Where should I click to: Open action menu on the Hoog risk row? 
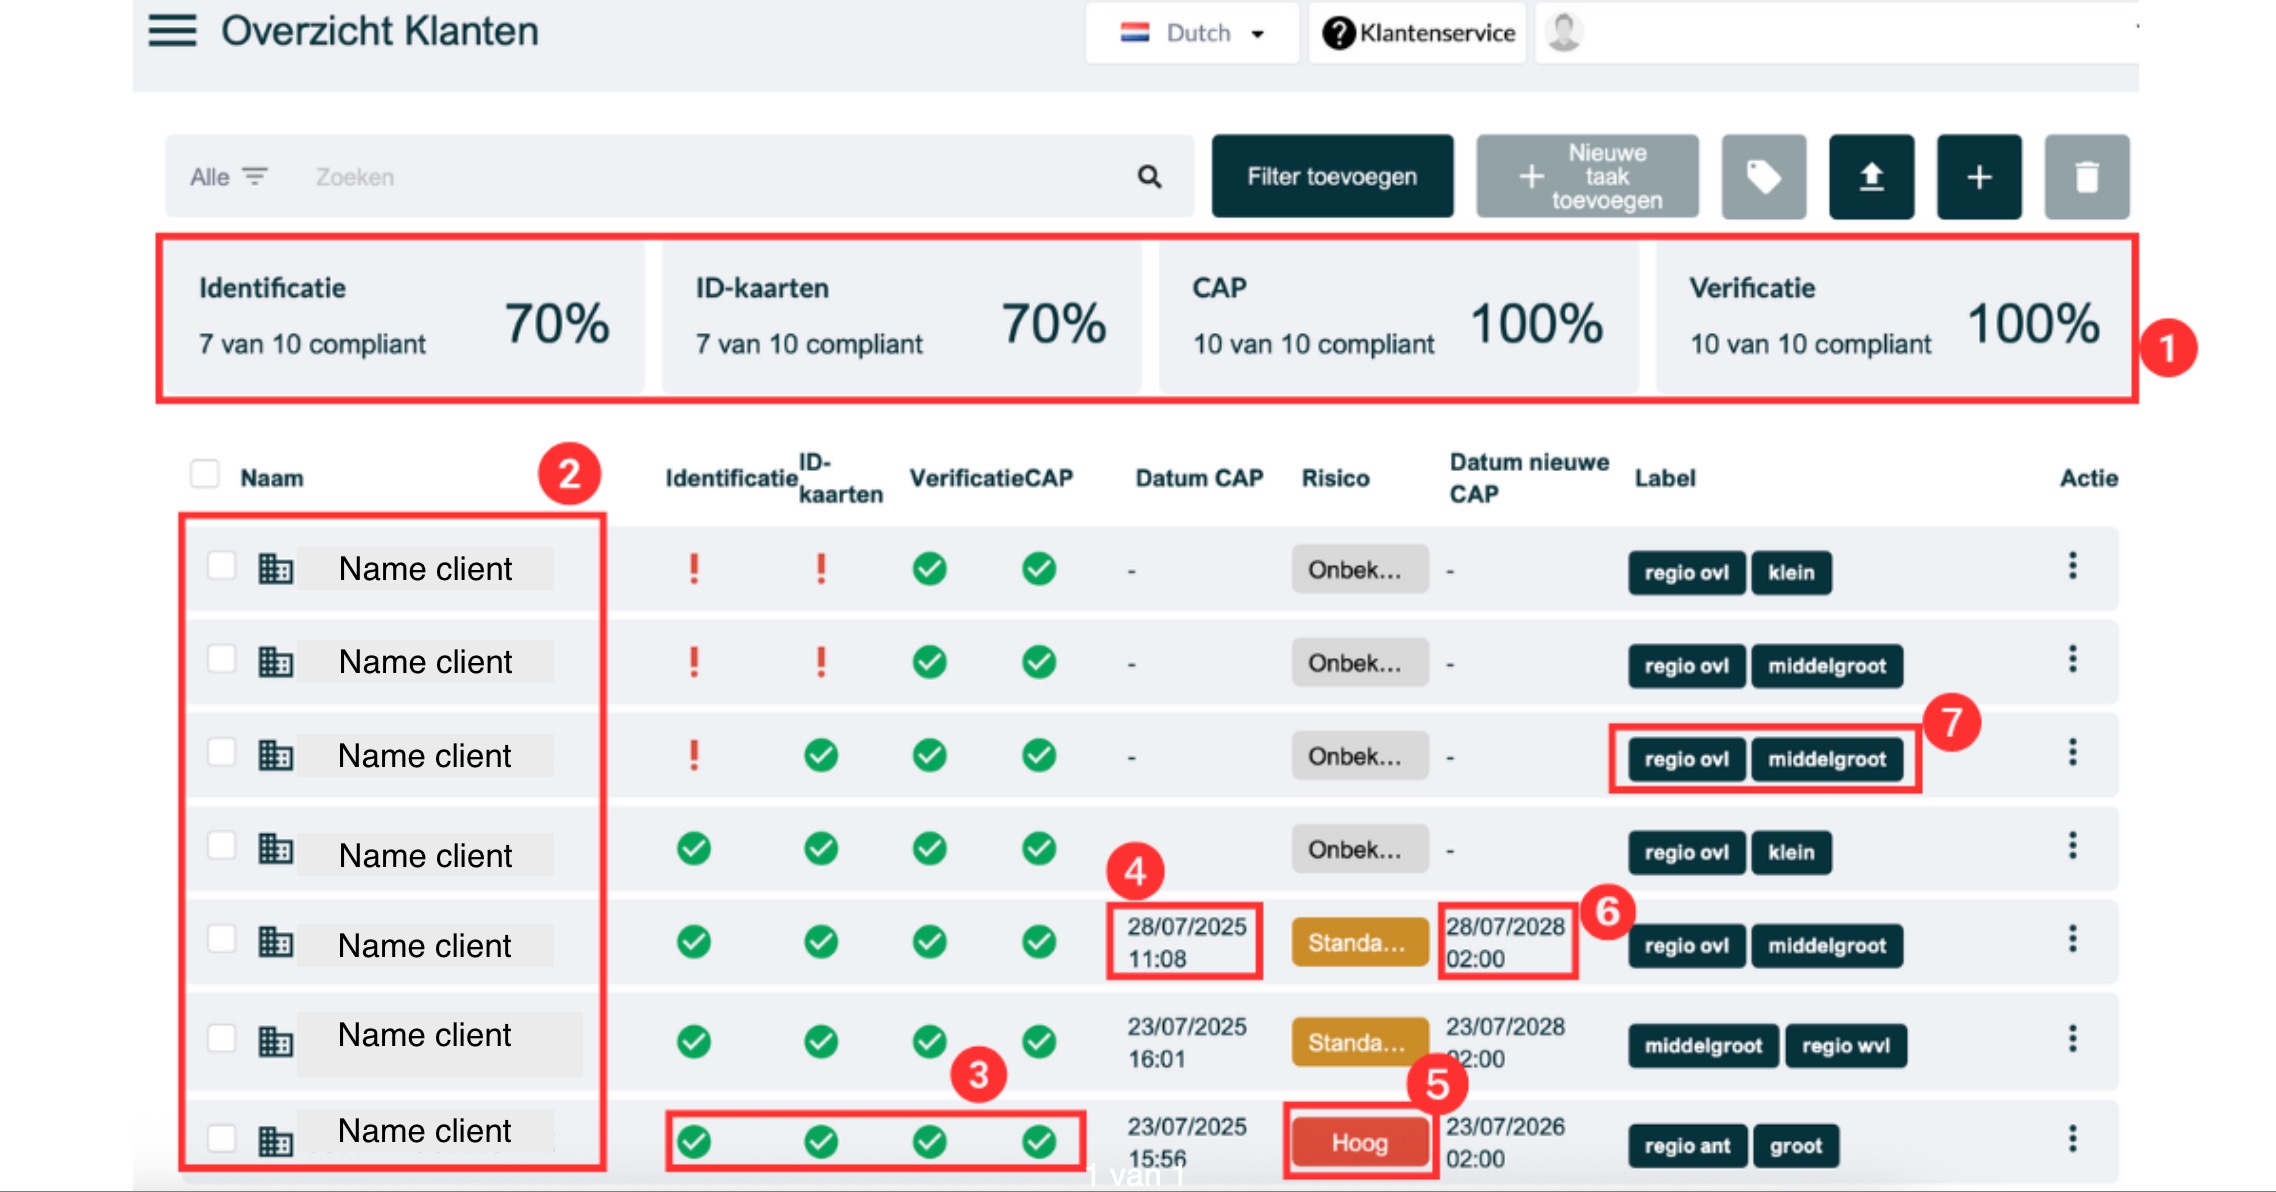point(2072,1138)
